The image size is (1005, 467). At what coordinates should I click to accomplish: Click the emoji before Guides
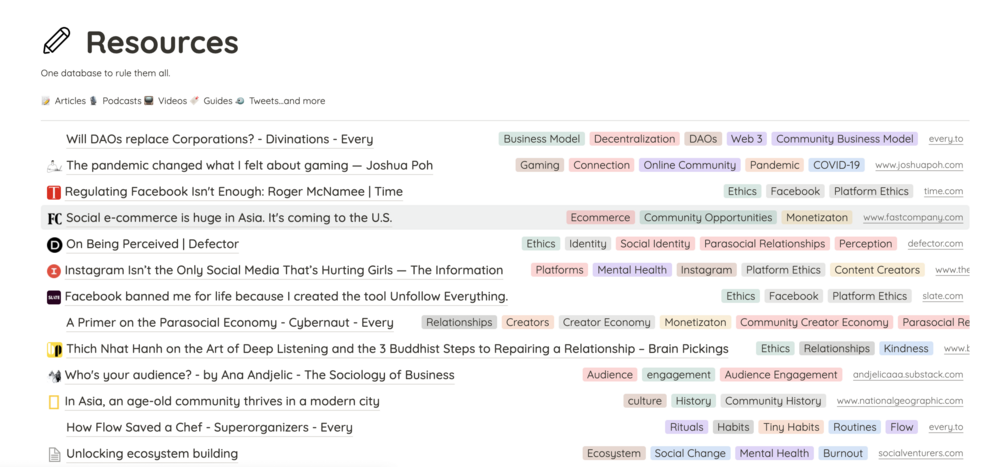click(x=194, y=101)
